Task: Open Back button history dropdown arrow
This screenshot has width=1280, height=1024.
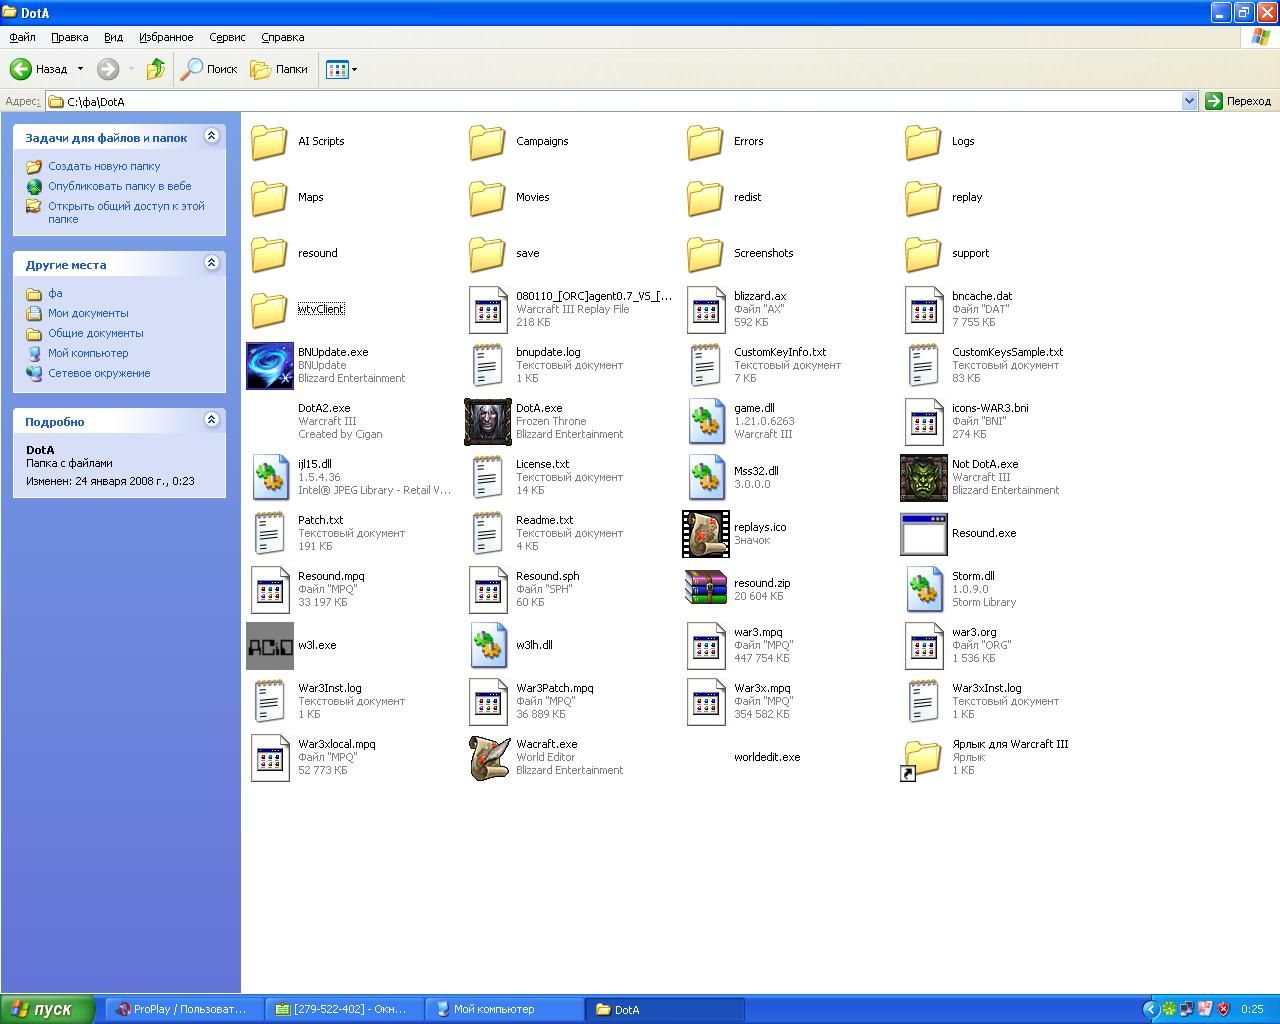Action: click(x=80, y=69)
